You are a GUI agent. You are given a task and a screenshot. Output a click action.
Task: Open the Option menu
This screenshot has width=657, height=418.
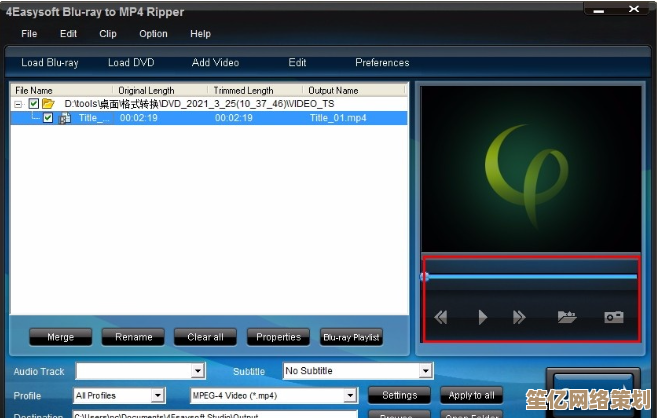(153, 33)
